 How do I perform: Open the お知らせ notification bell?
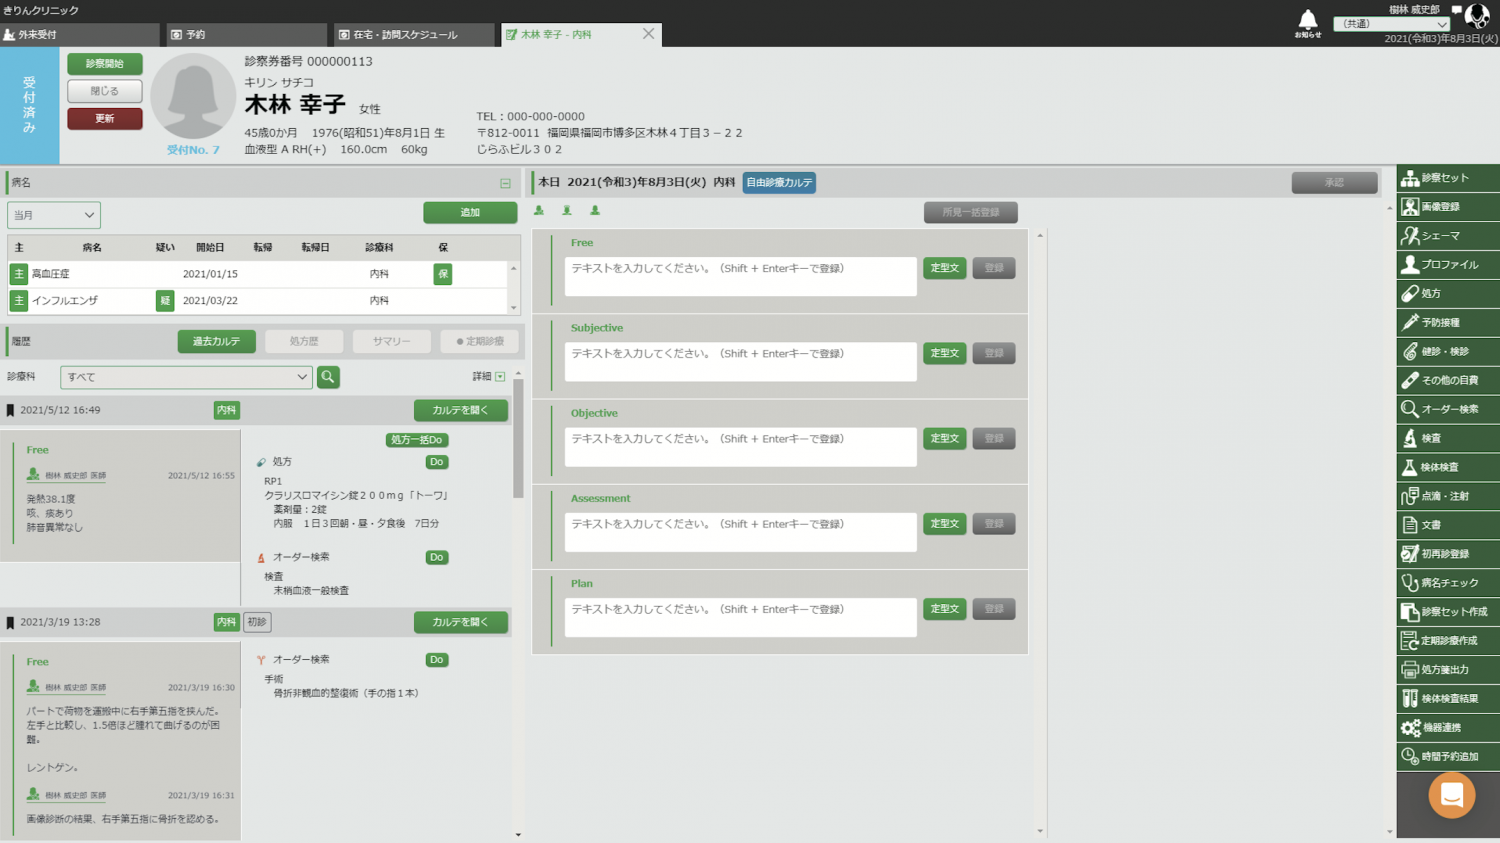1307,23
